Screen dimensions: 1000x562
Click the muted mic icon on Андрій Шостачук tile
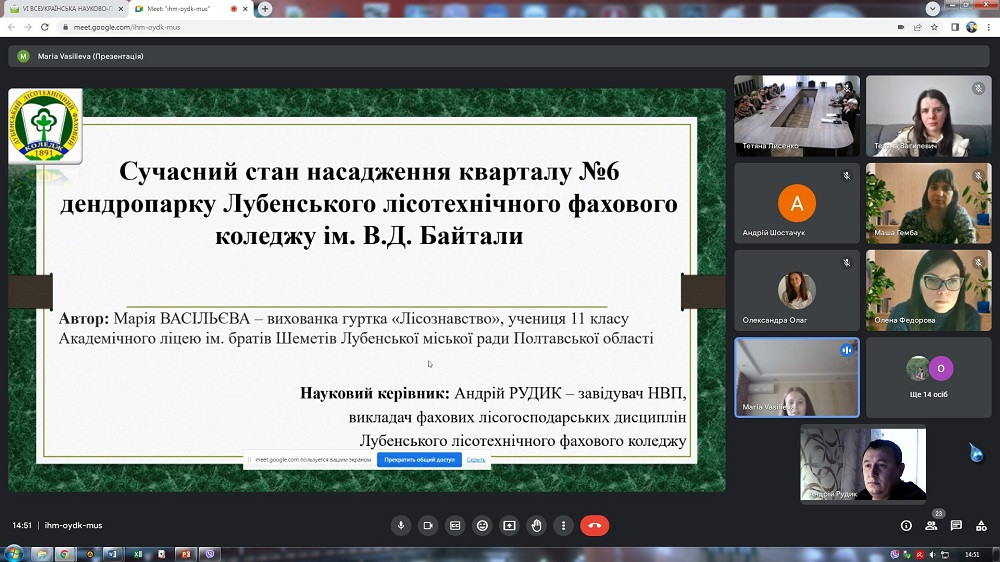pos(846,176)
